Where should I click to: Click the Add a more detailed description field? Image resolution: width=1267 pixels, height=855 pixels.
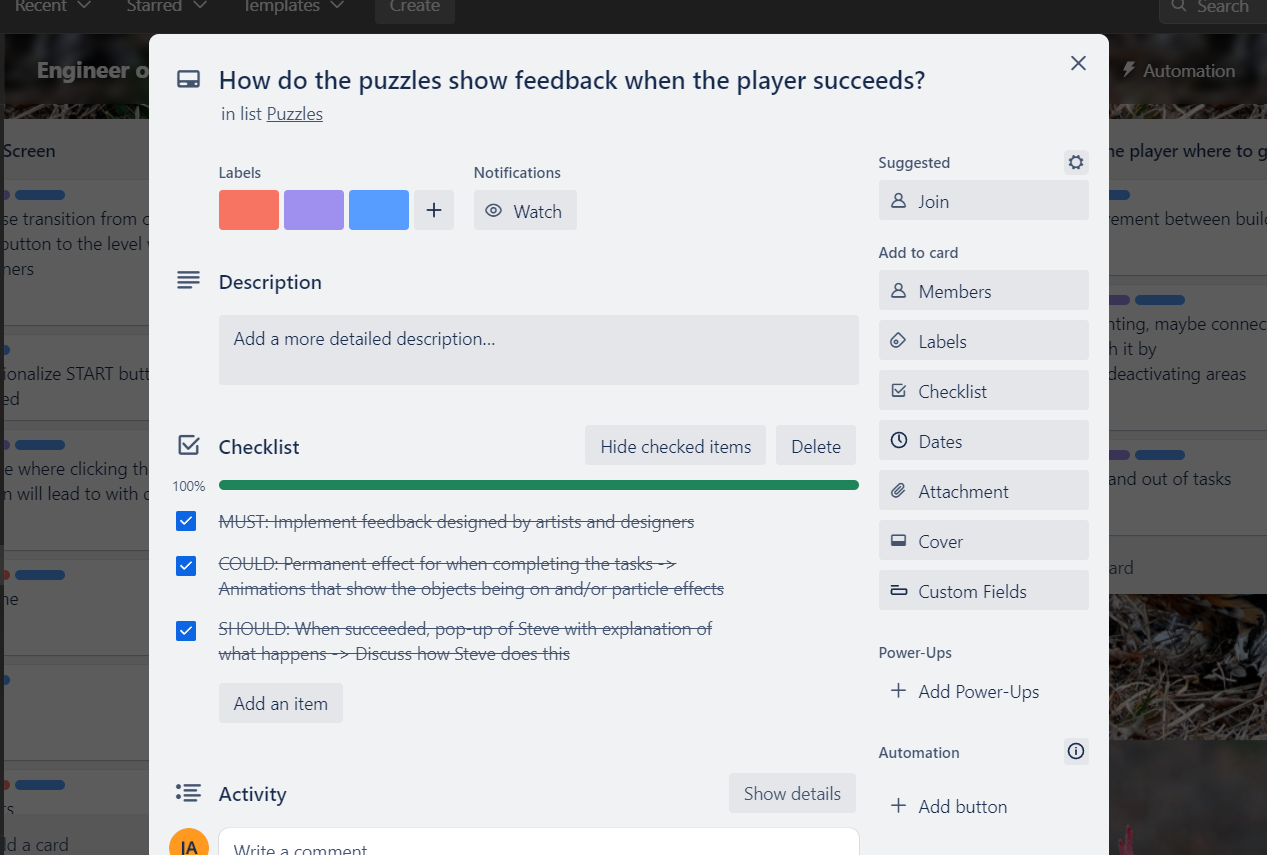point(539,350)
